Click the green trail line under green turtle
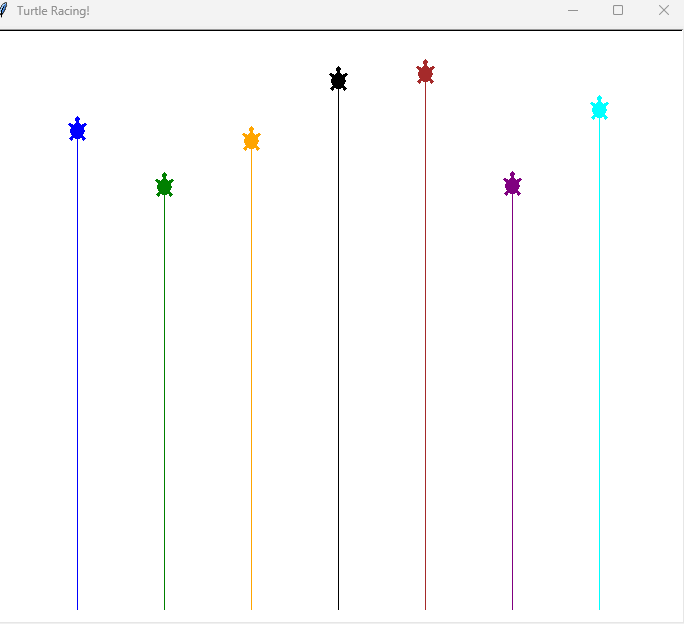 click(x=164, y=400)
